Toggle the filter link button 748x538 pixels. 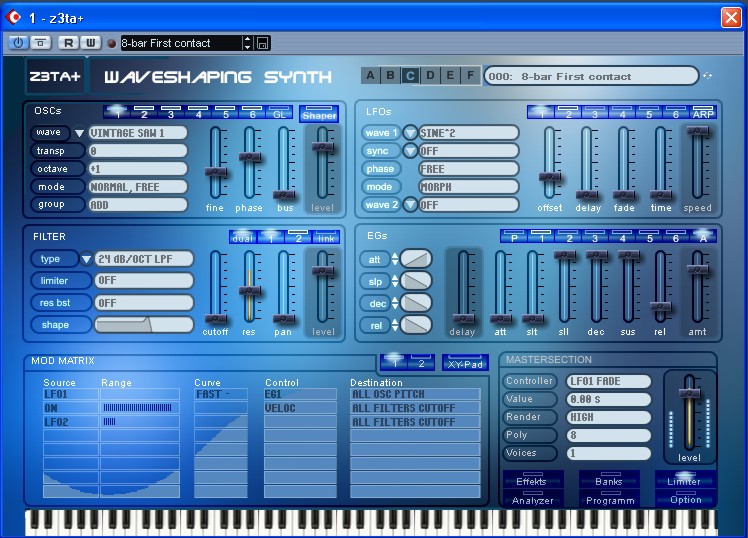[x=326, y=237]
